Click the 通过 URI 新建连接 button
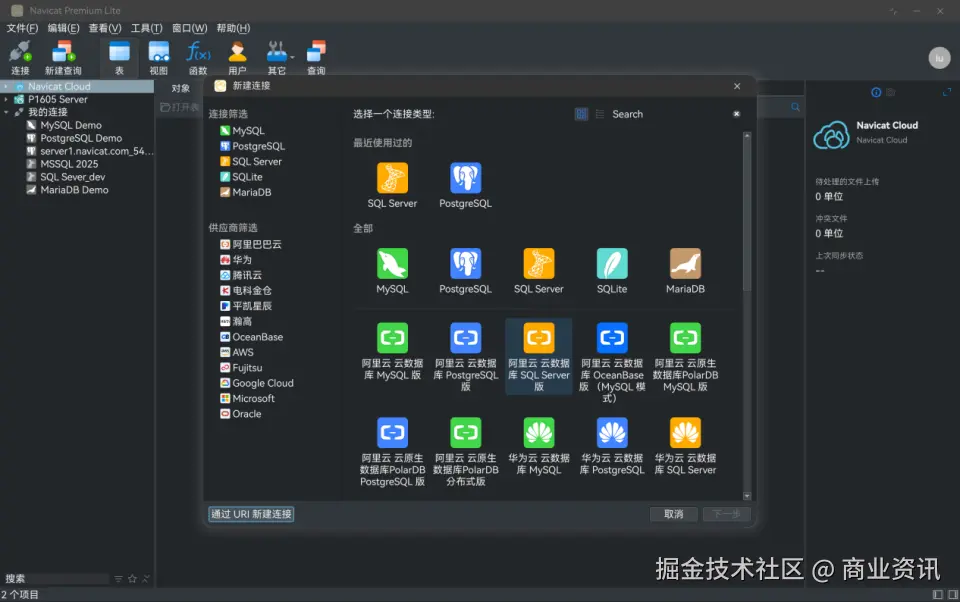Screen dimensions: 960x602 pyautogui.click(x=252, y=514)
